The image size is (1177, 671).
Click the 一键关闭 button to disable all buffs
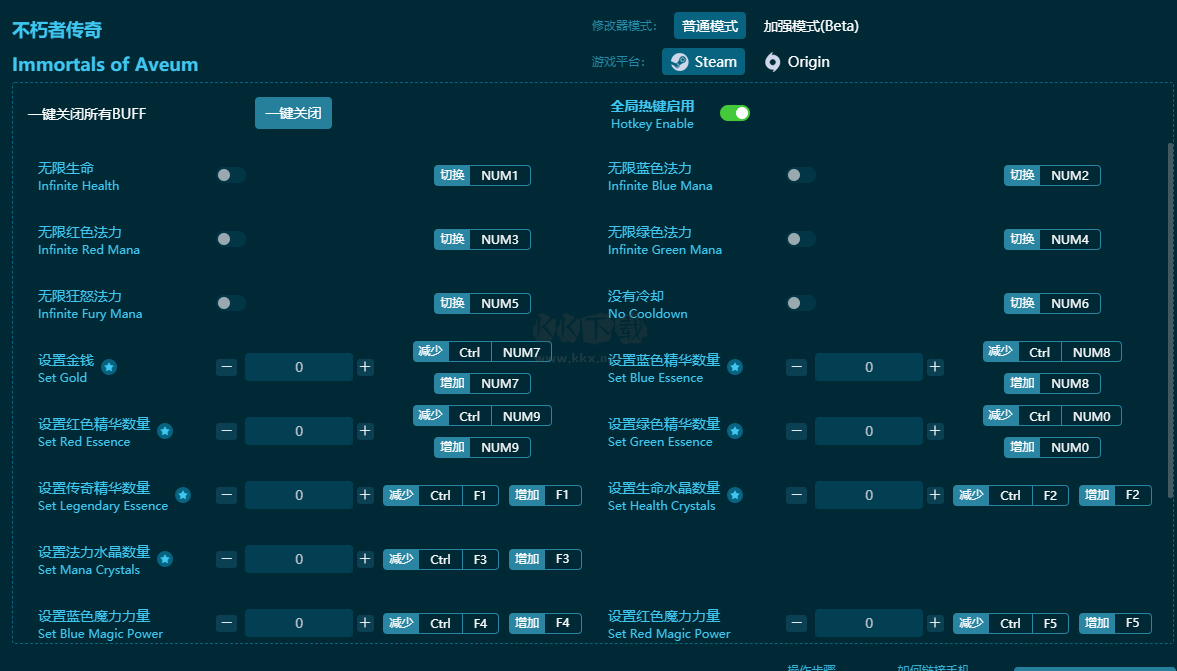tap(293, 113)
